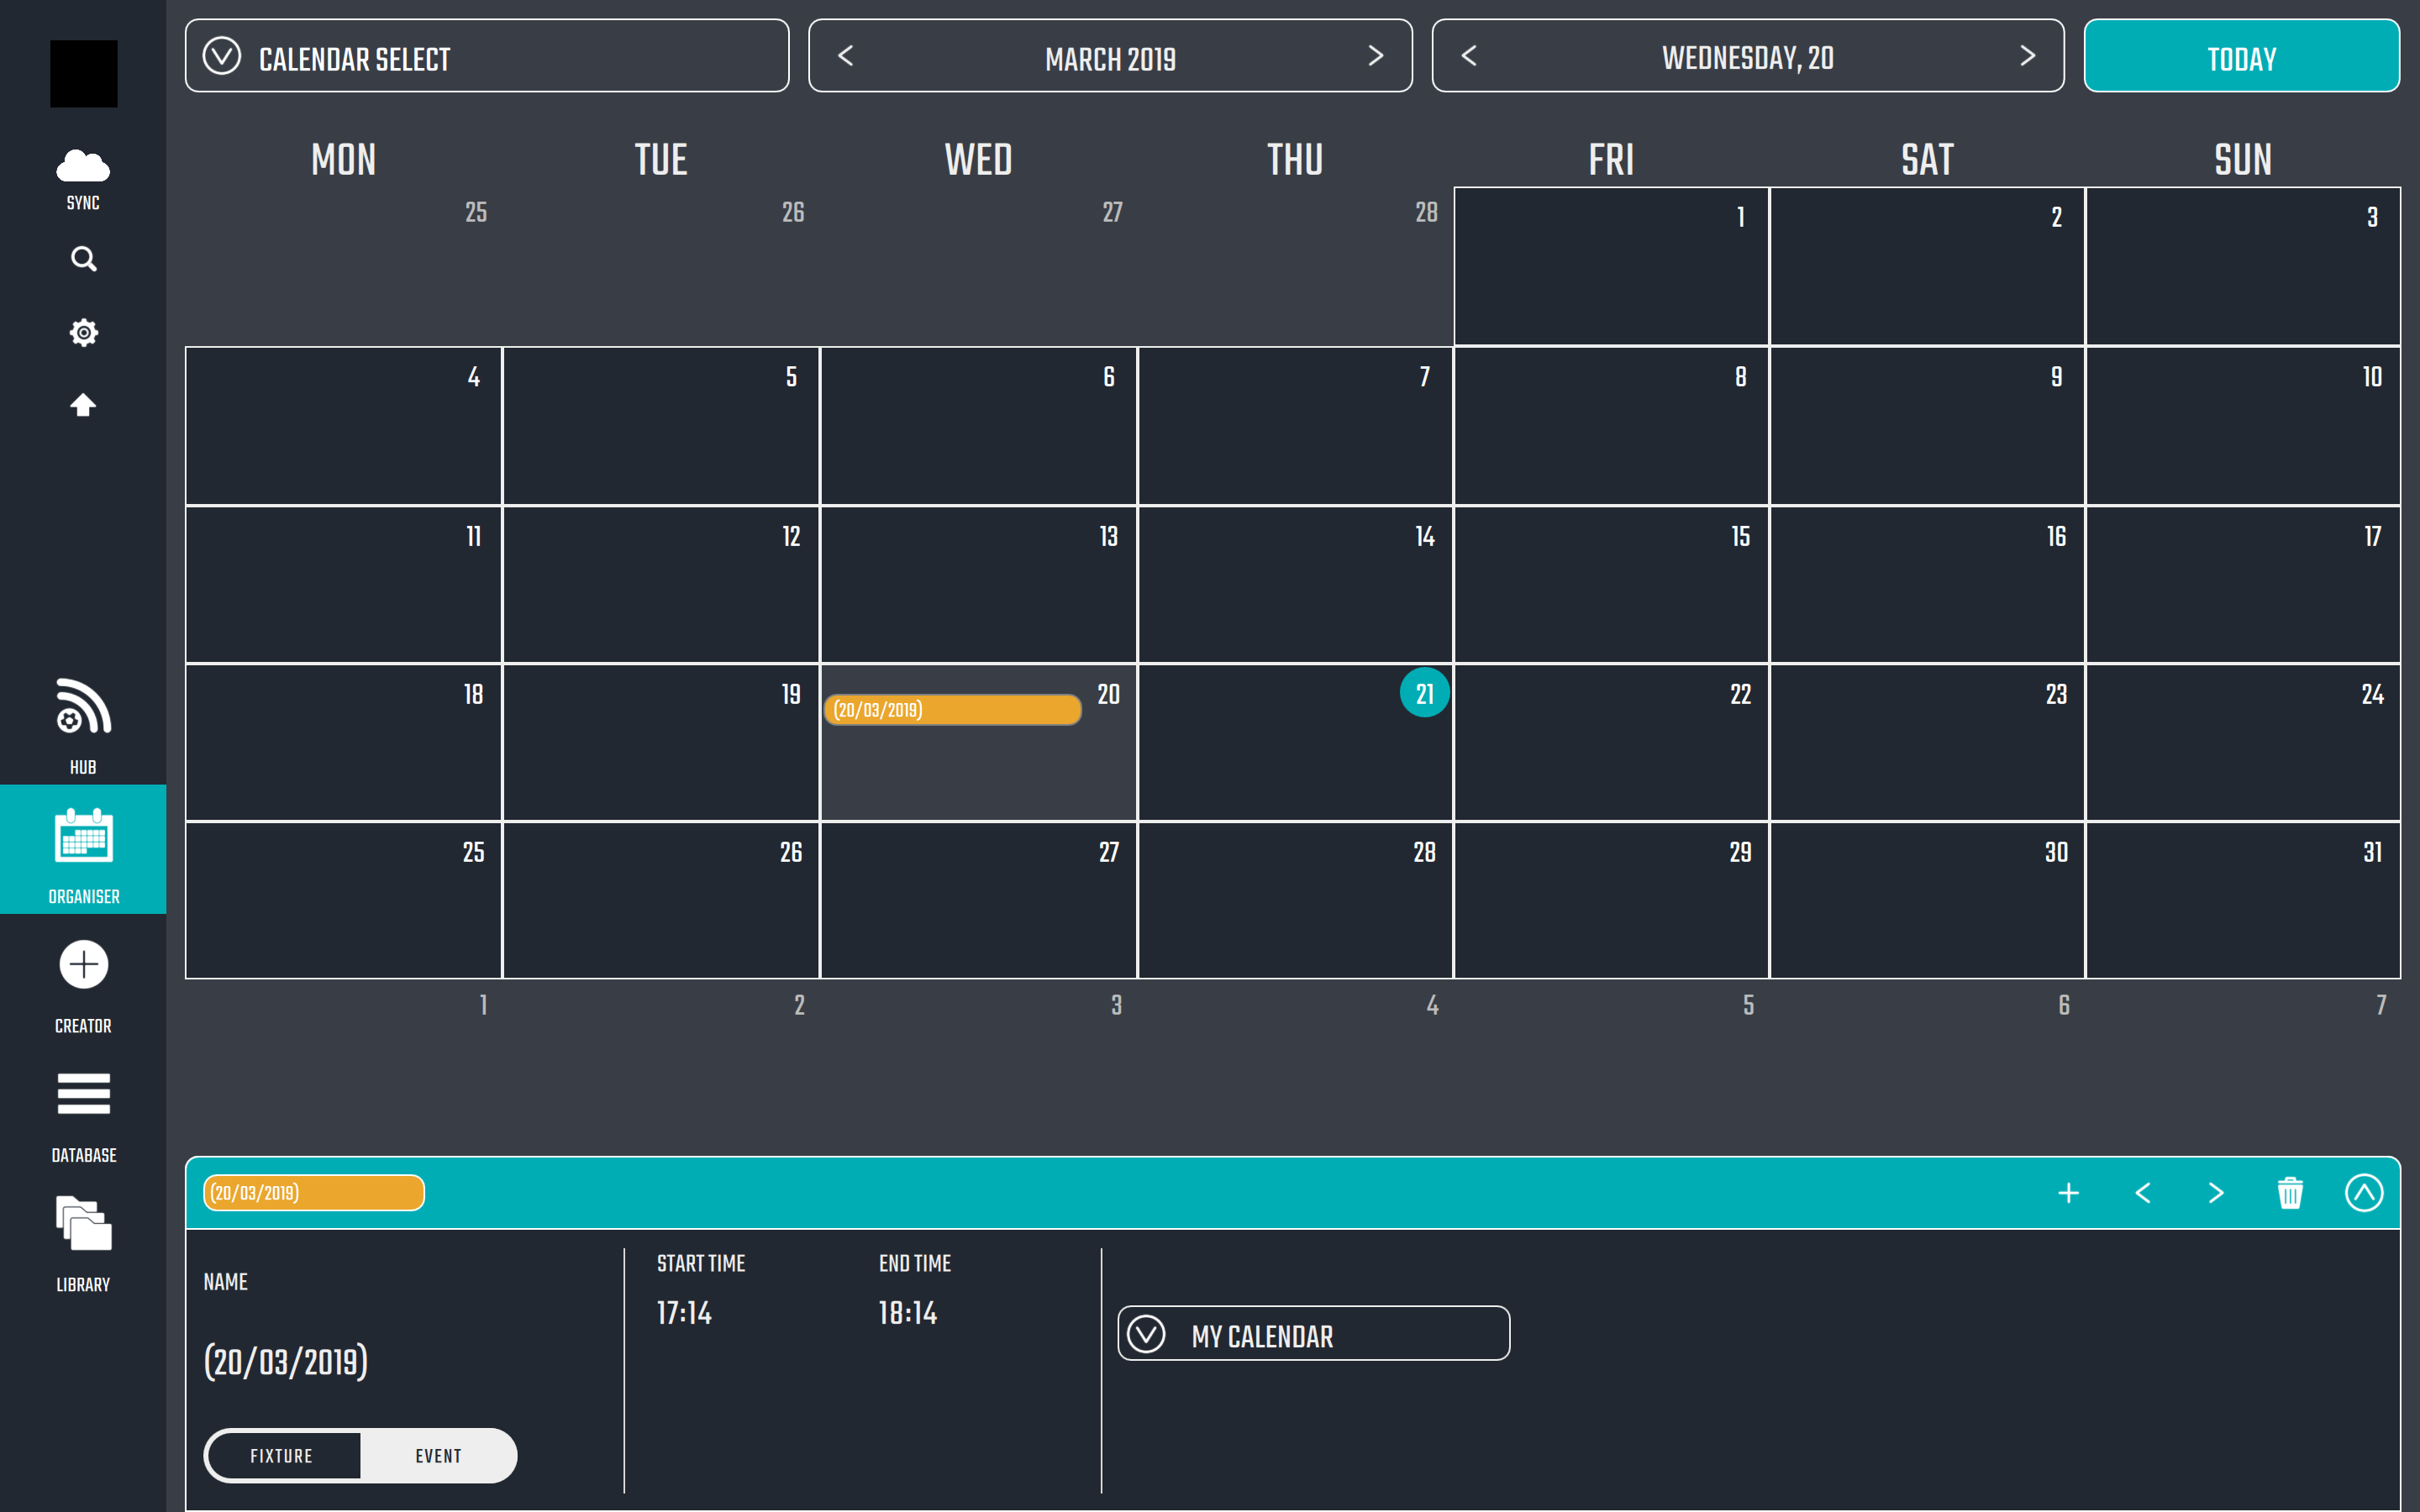Image resolution: width=2420 pixels, height=1512 pixels.
Task: Select Saturday March 2 cell
Action: (x=1927, y=266)
